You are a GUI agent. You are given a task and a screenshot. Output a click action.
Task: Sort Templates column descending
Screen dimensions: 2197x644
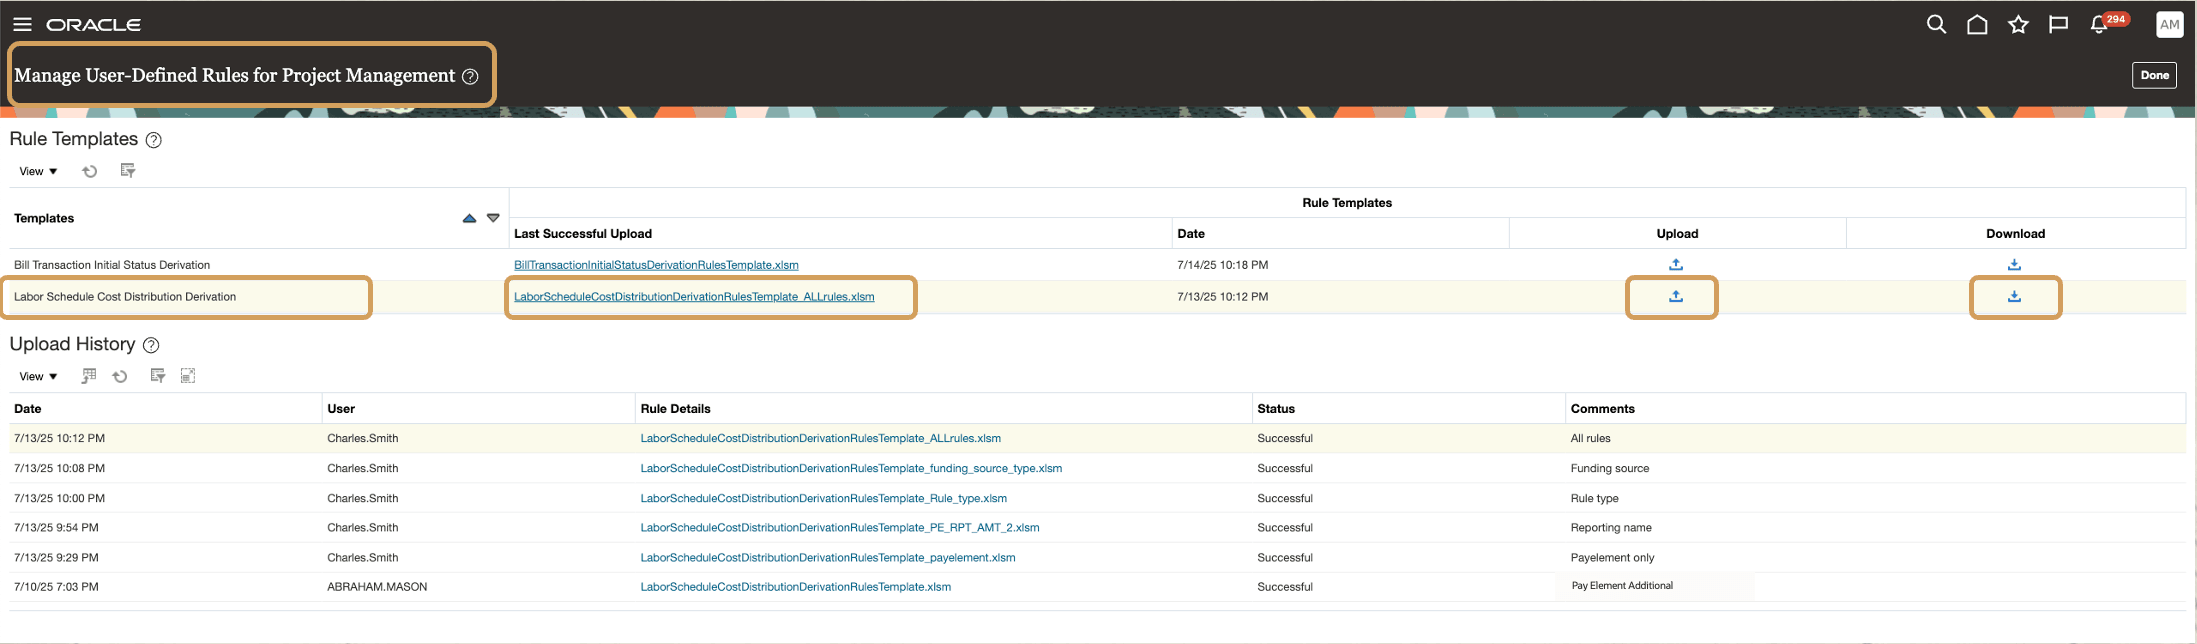(493, 218)
